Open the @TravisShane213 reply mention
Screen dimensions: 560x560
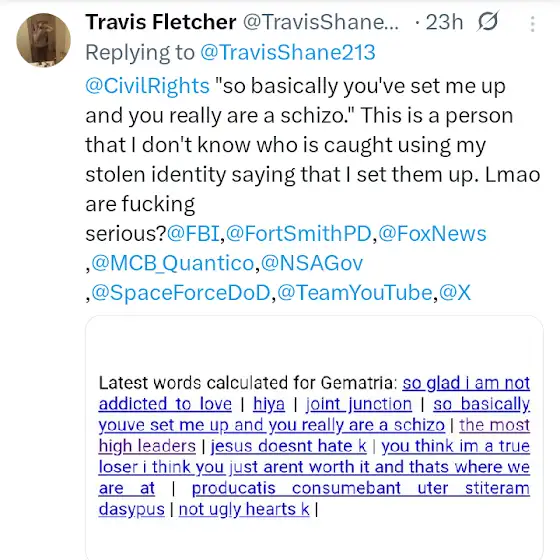pos(288,52)
